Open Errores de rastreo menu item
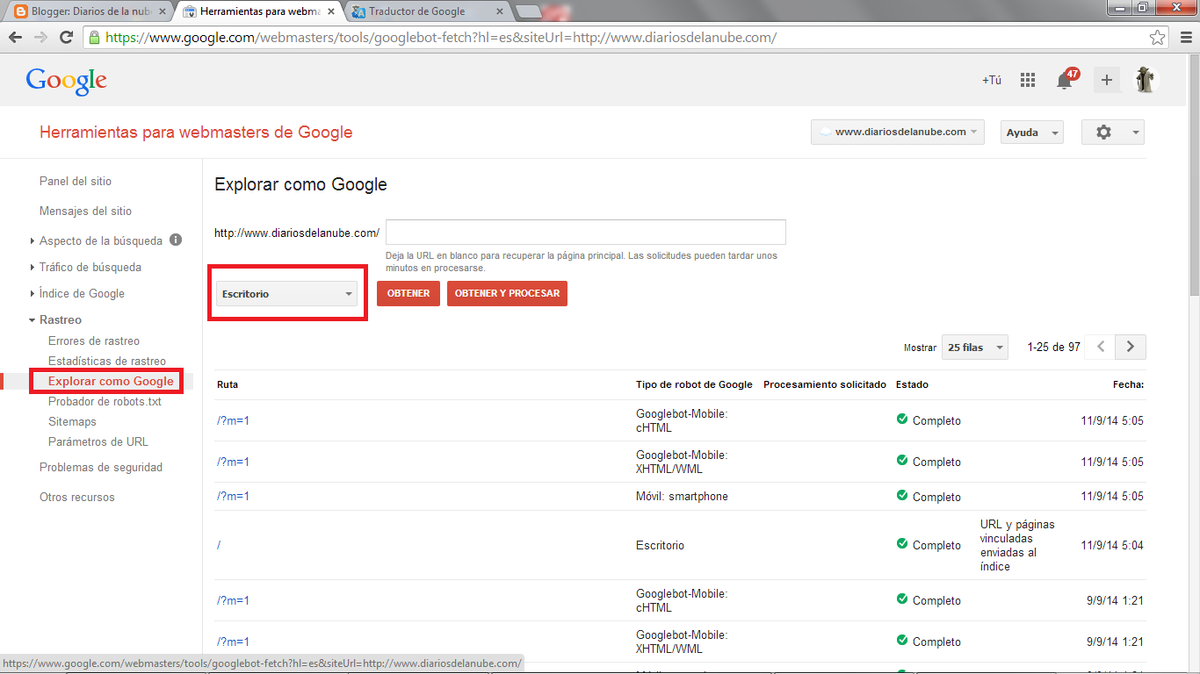Viewport: 1200px width, 674px height. 94,341
